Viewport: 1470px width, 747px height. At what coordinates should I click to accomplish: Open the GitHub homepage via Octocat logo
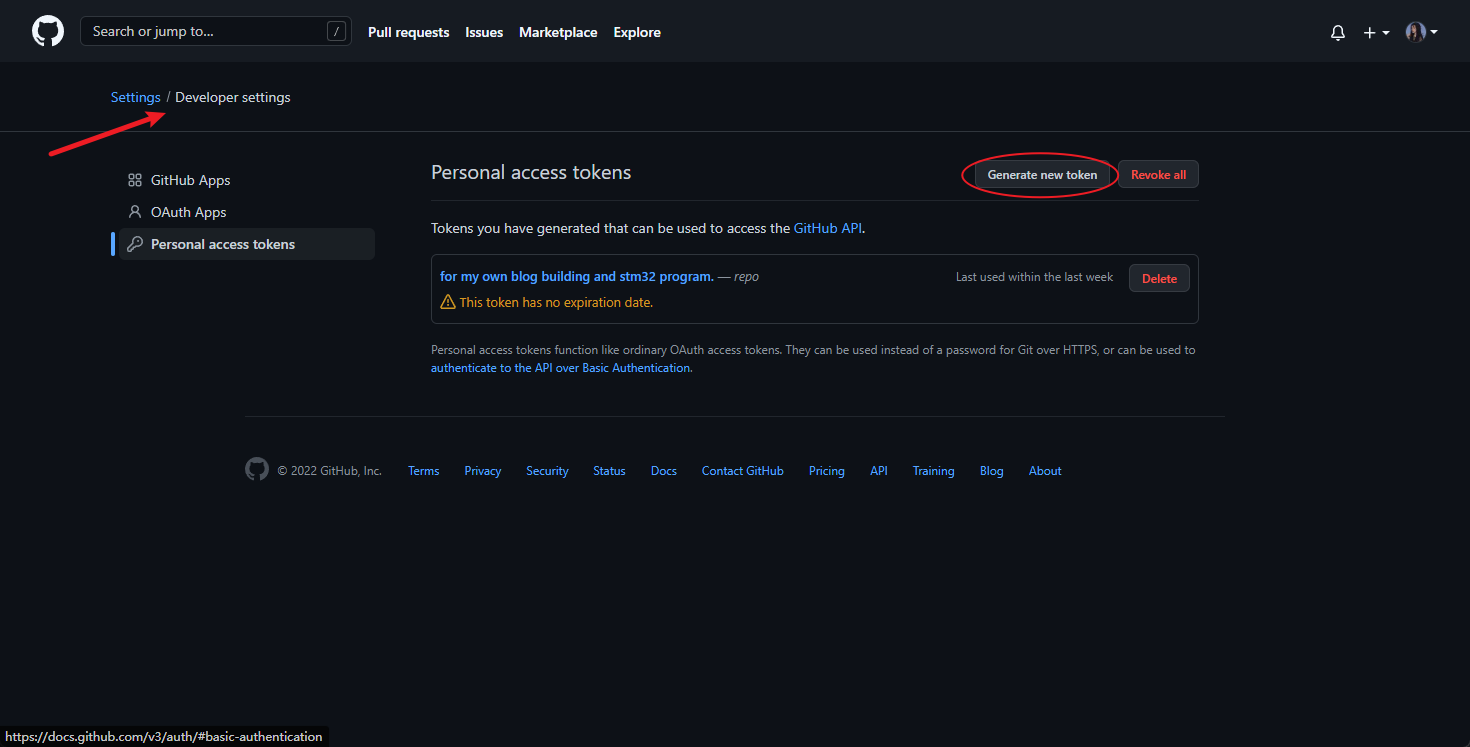[48, 31]
